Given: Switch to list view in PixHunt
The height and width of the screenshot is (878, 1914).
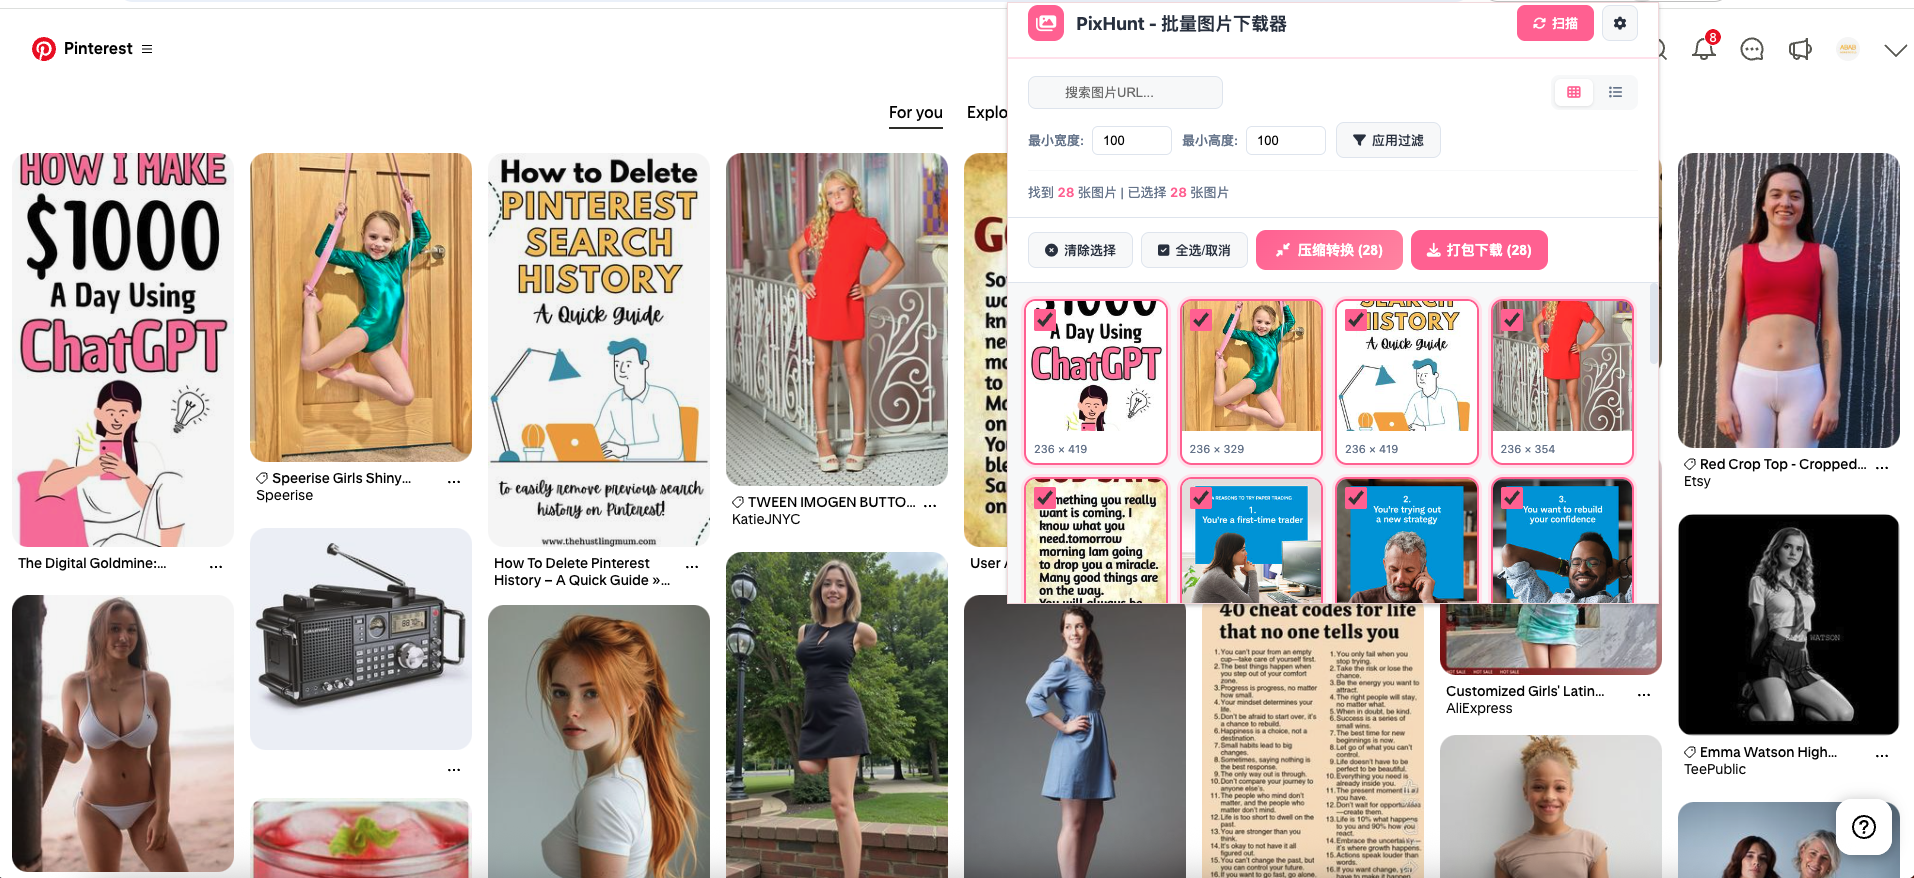Looking at the screenshot, I should (1615, 92).
